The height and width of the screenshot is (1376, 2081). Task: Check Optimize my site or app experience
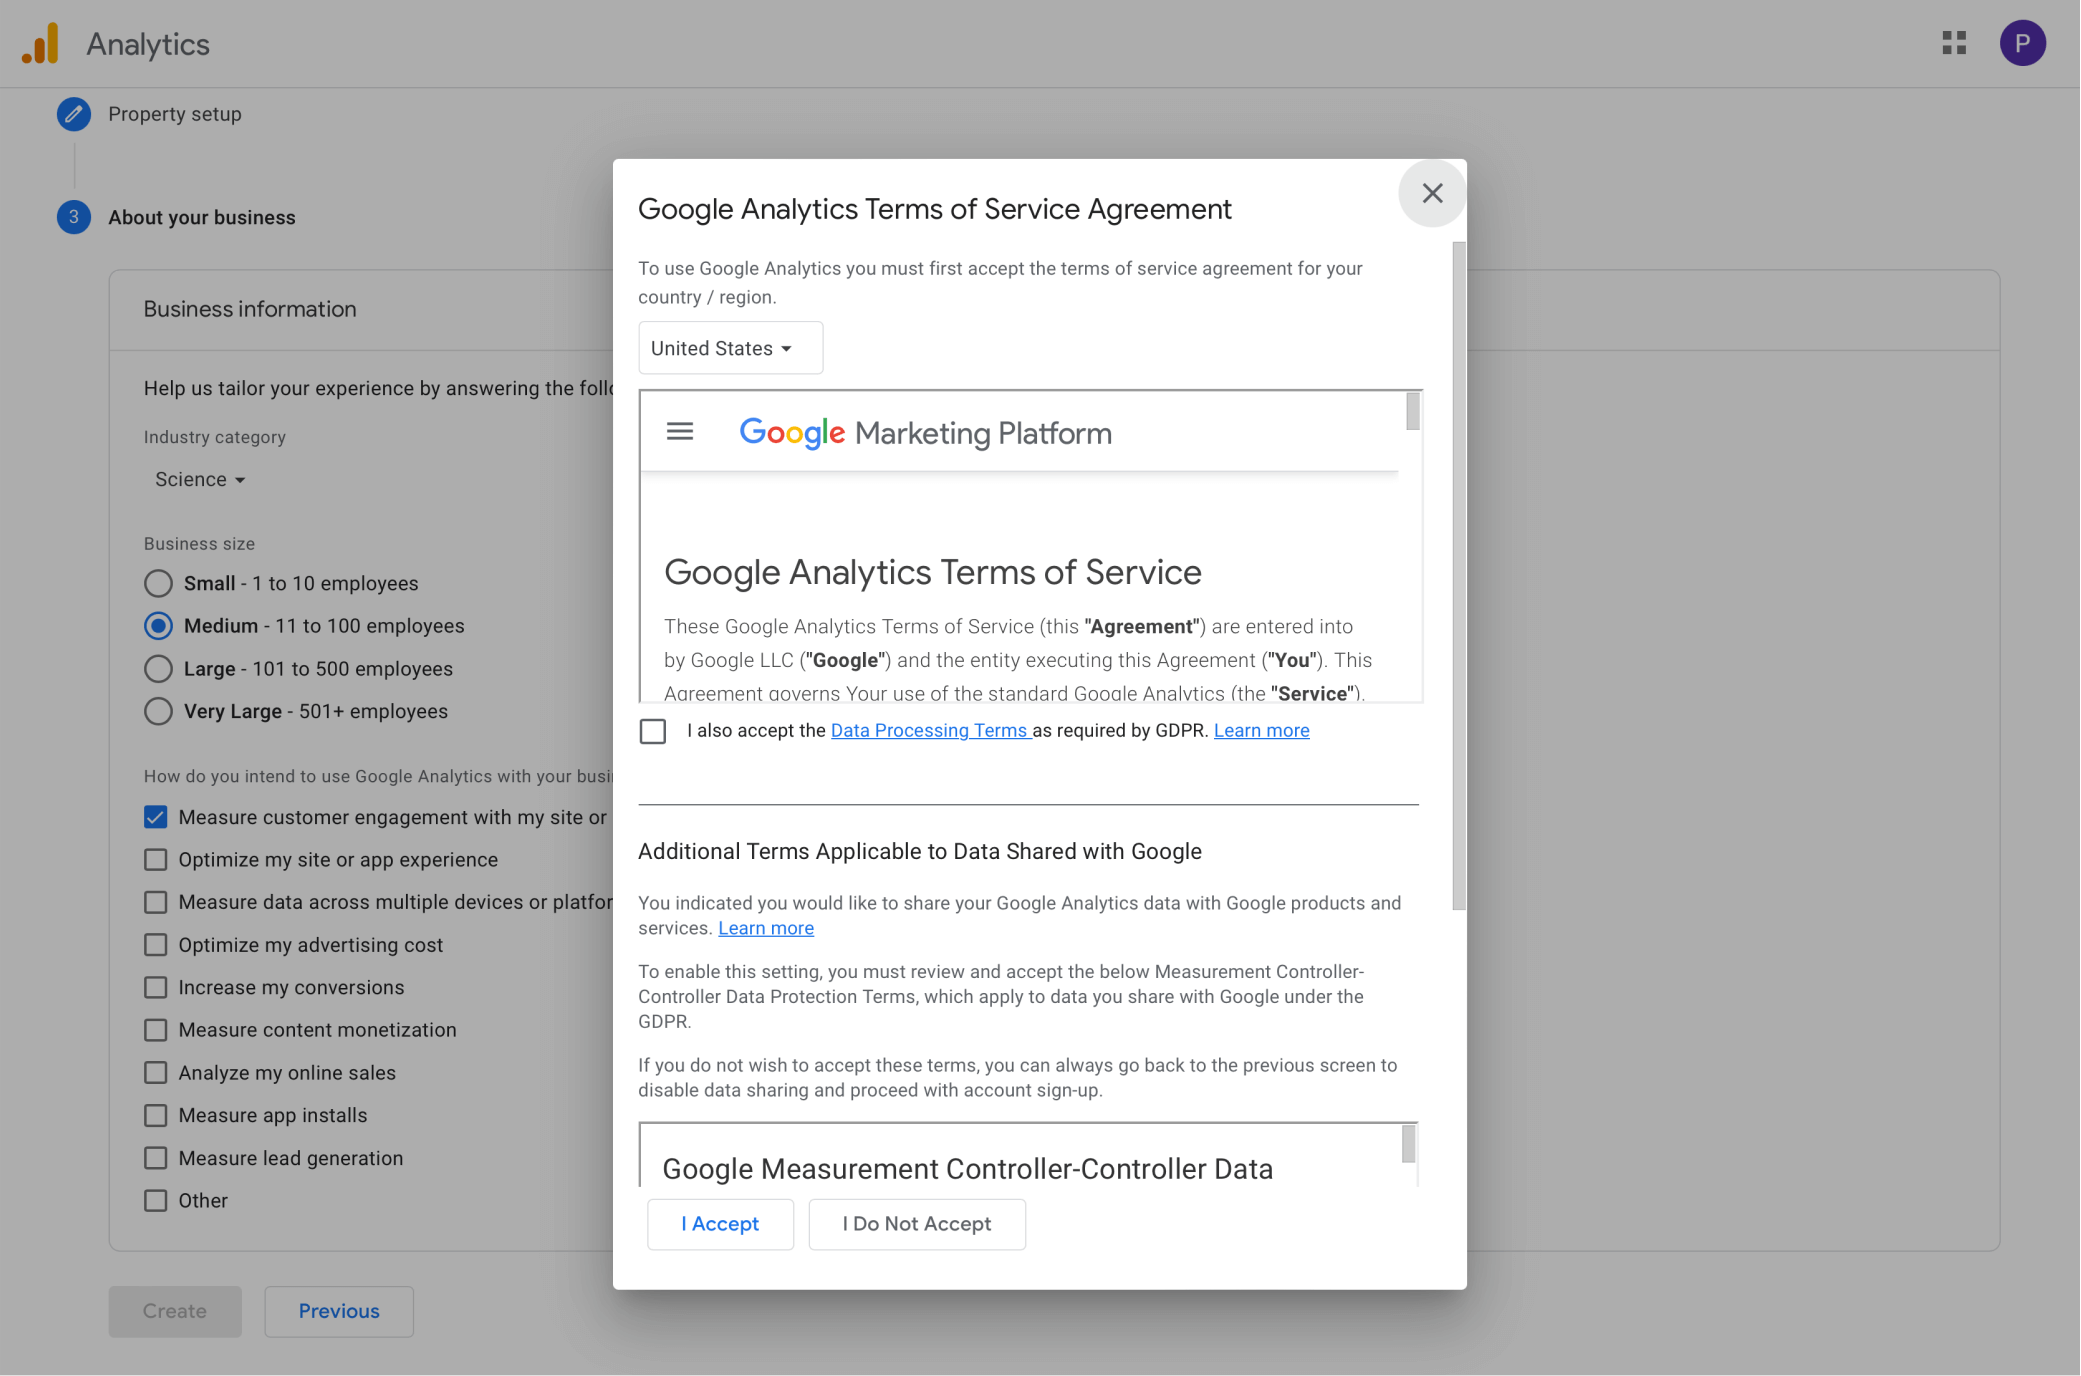[155, 860]
